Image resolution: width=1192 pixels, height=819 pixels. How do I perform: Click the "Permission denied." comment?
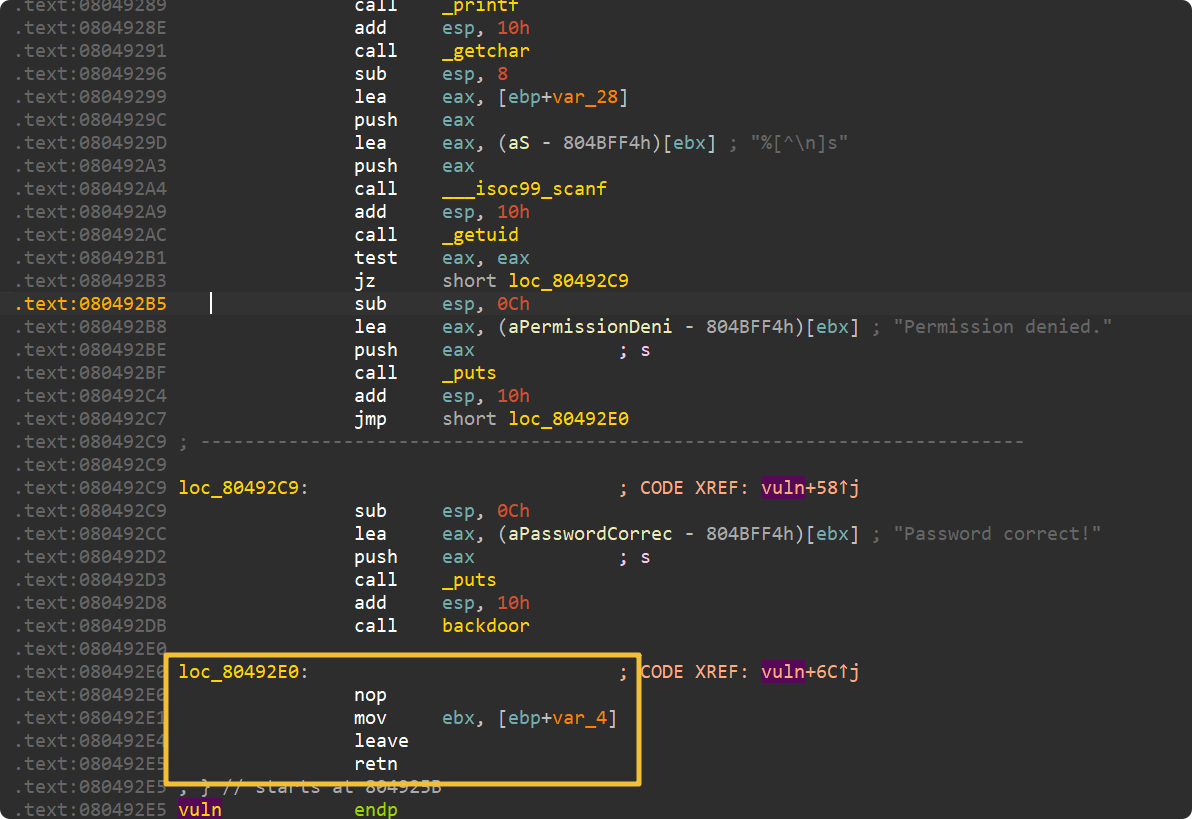click(1003, 327)
